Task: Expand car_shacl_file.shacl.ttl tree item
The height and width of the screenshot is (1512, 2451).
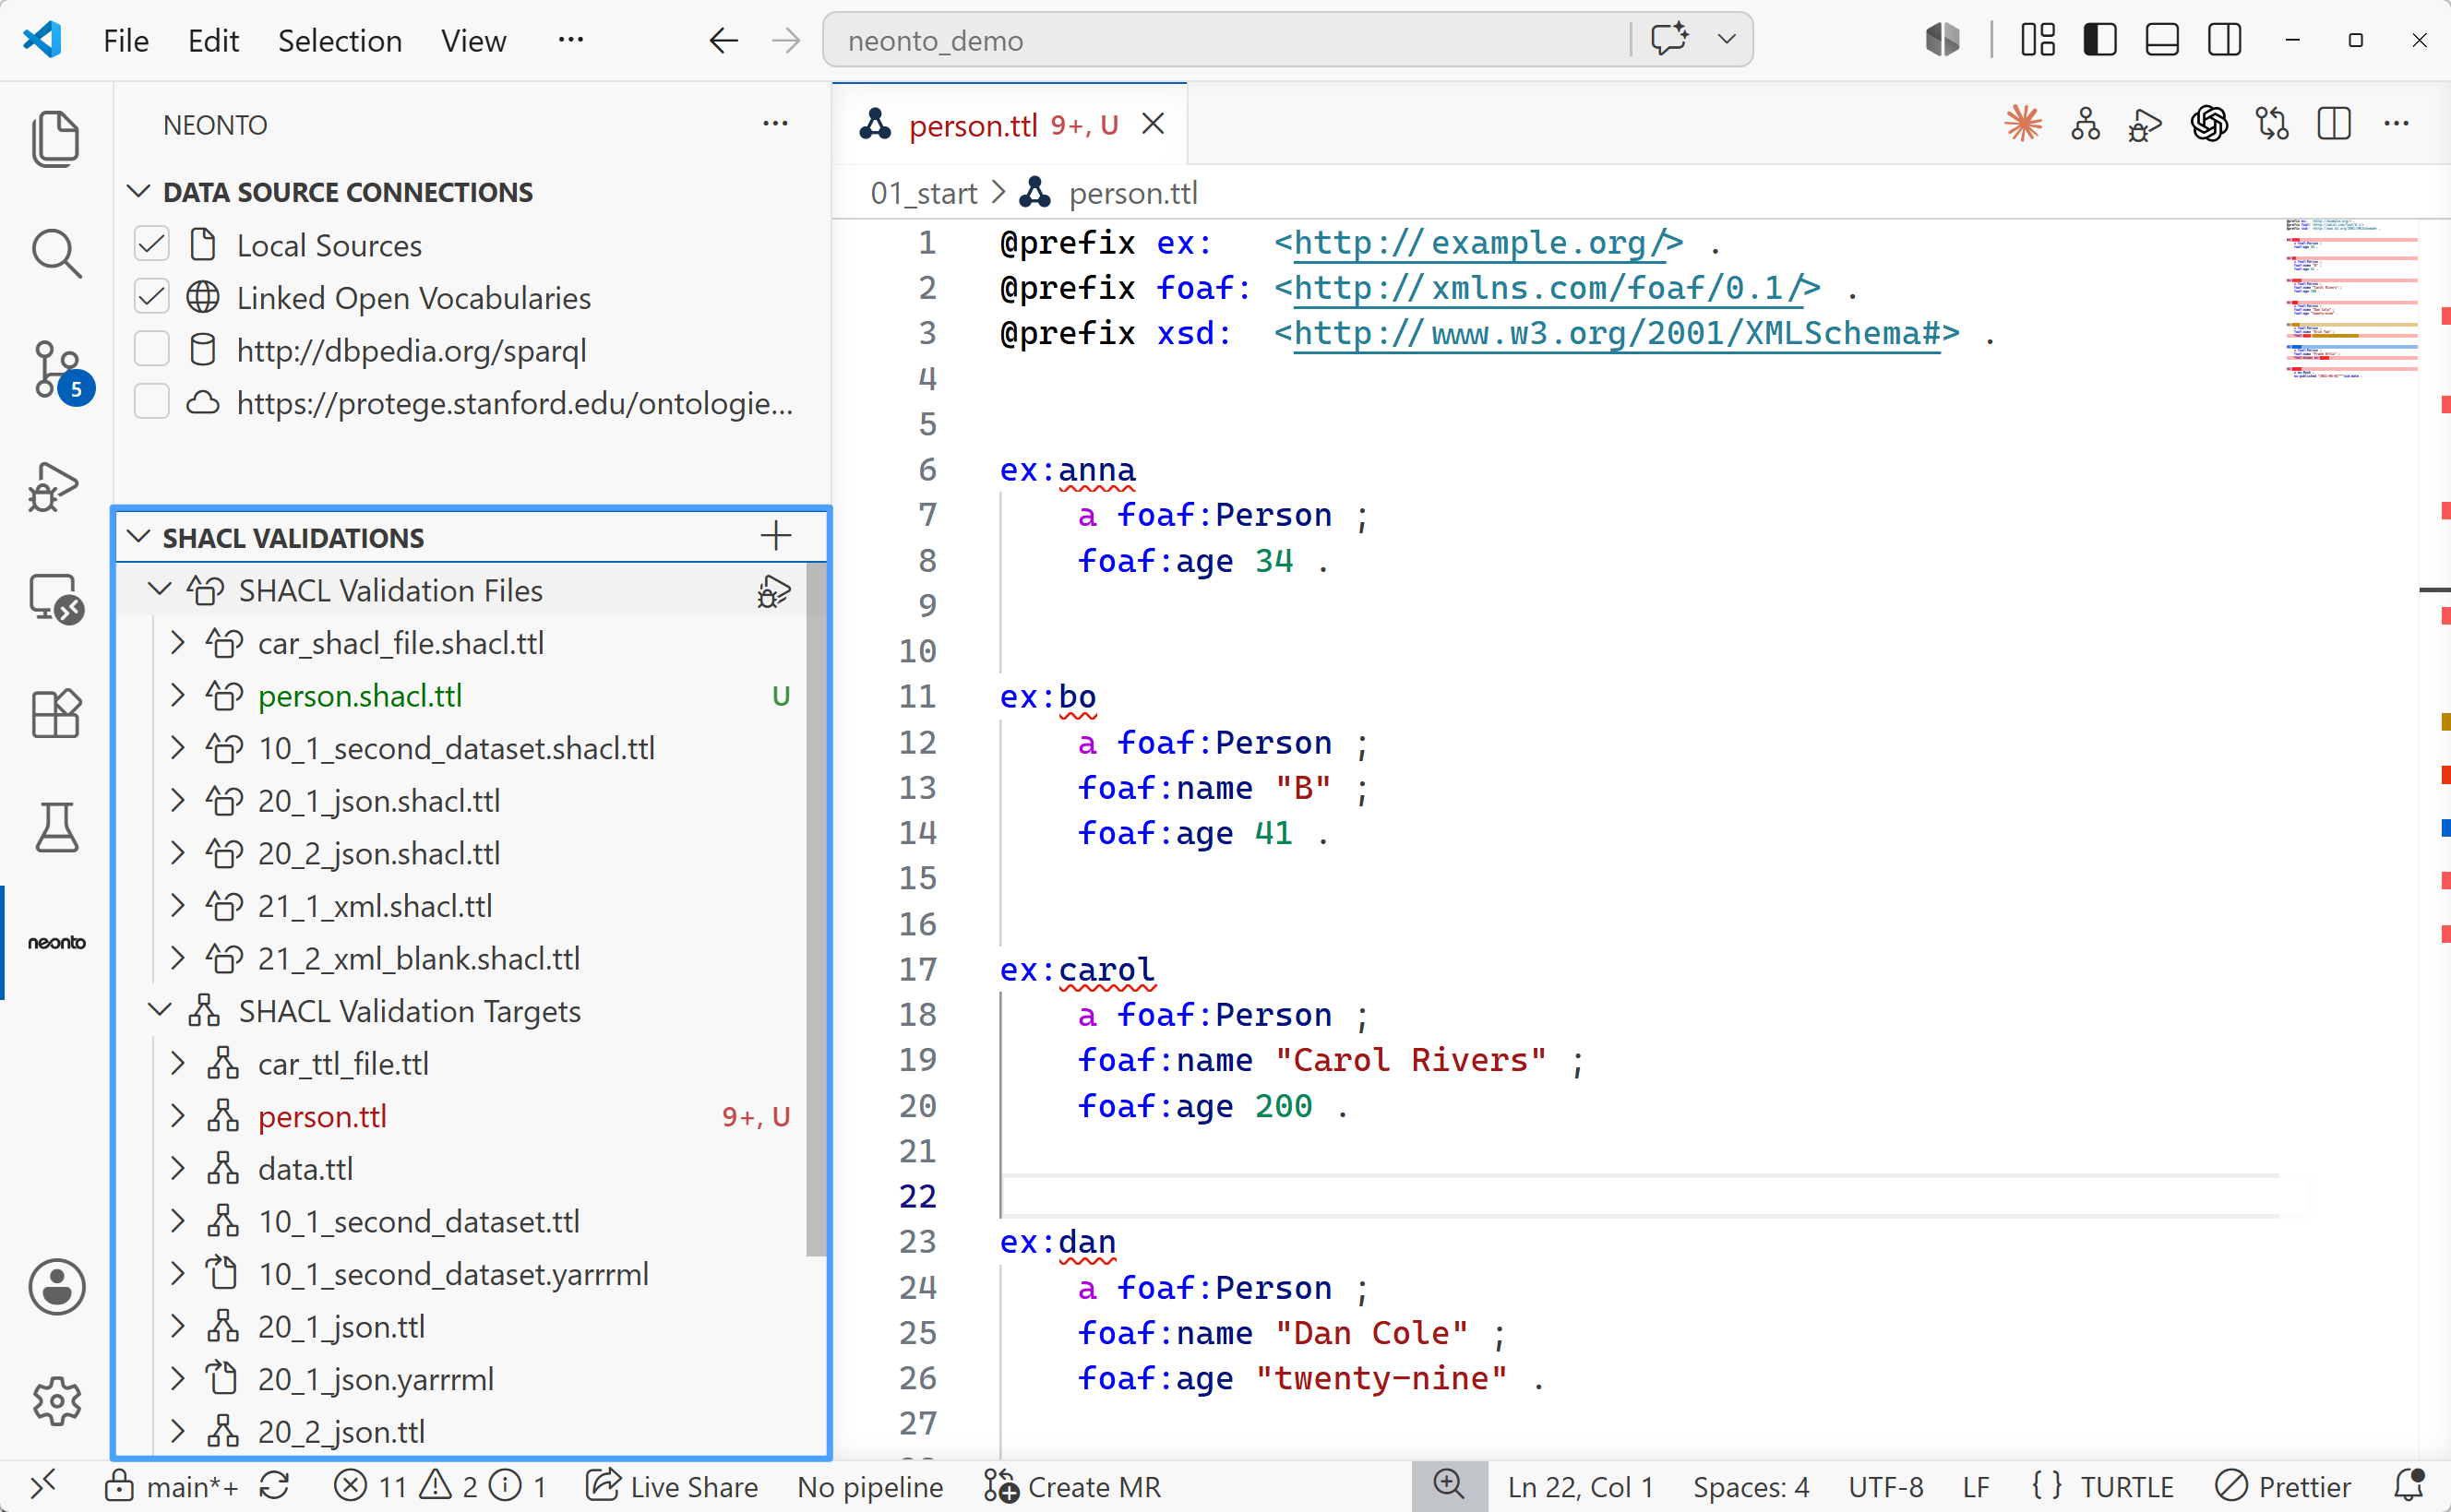Action: tap(178, 642)
